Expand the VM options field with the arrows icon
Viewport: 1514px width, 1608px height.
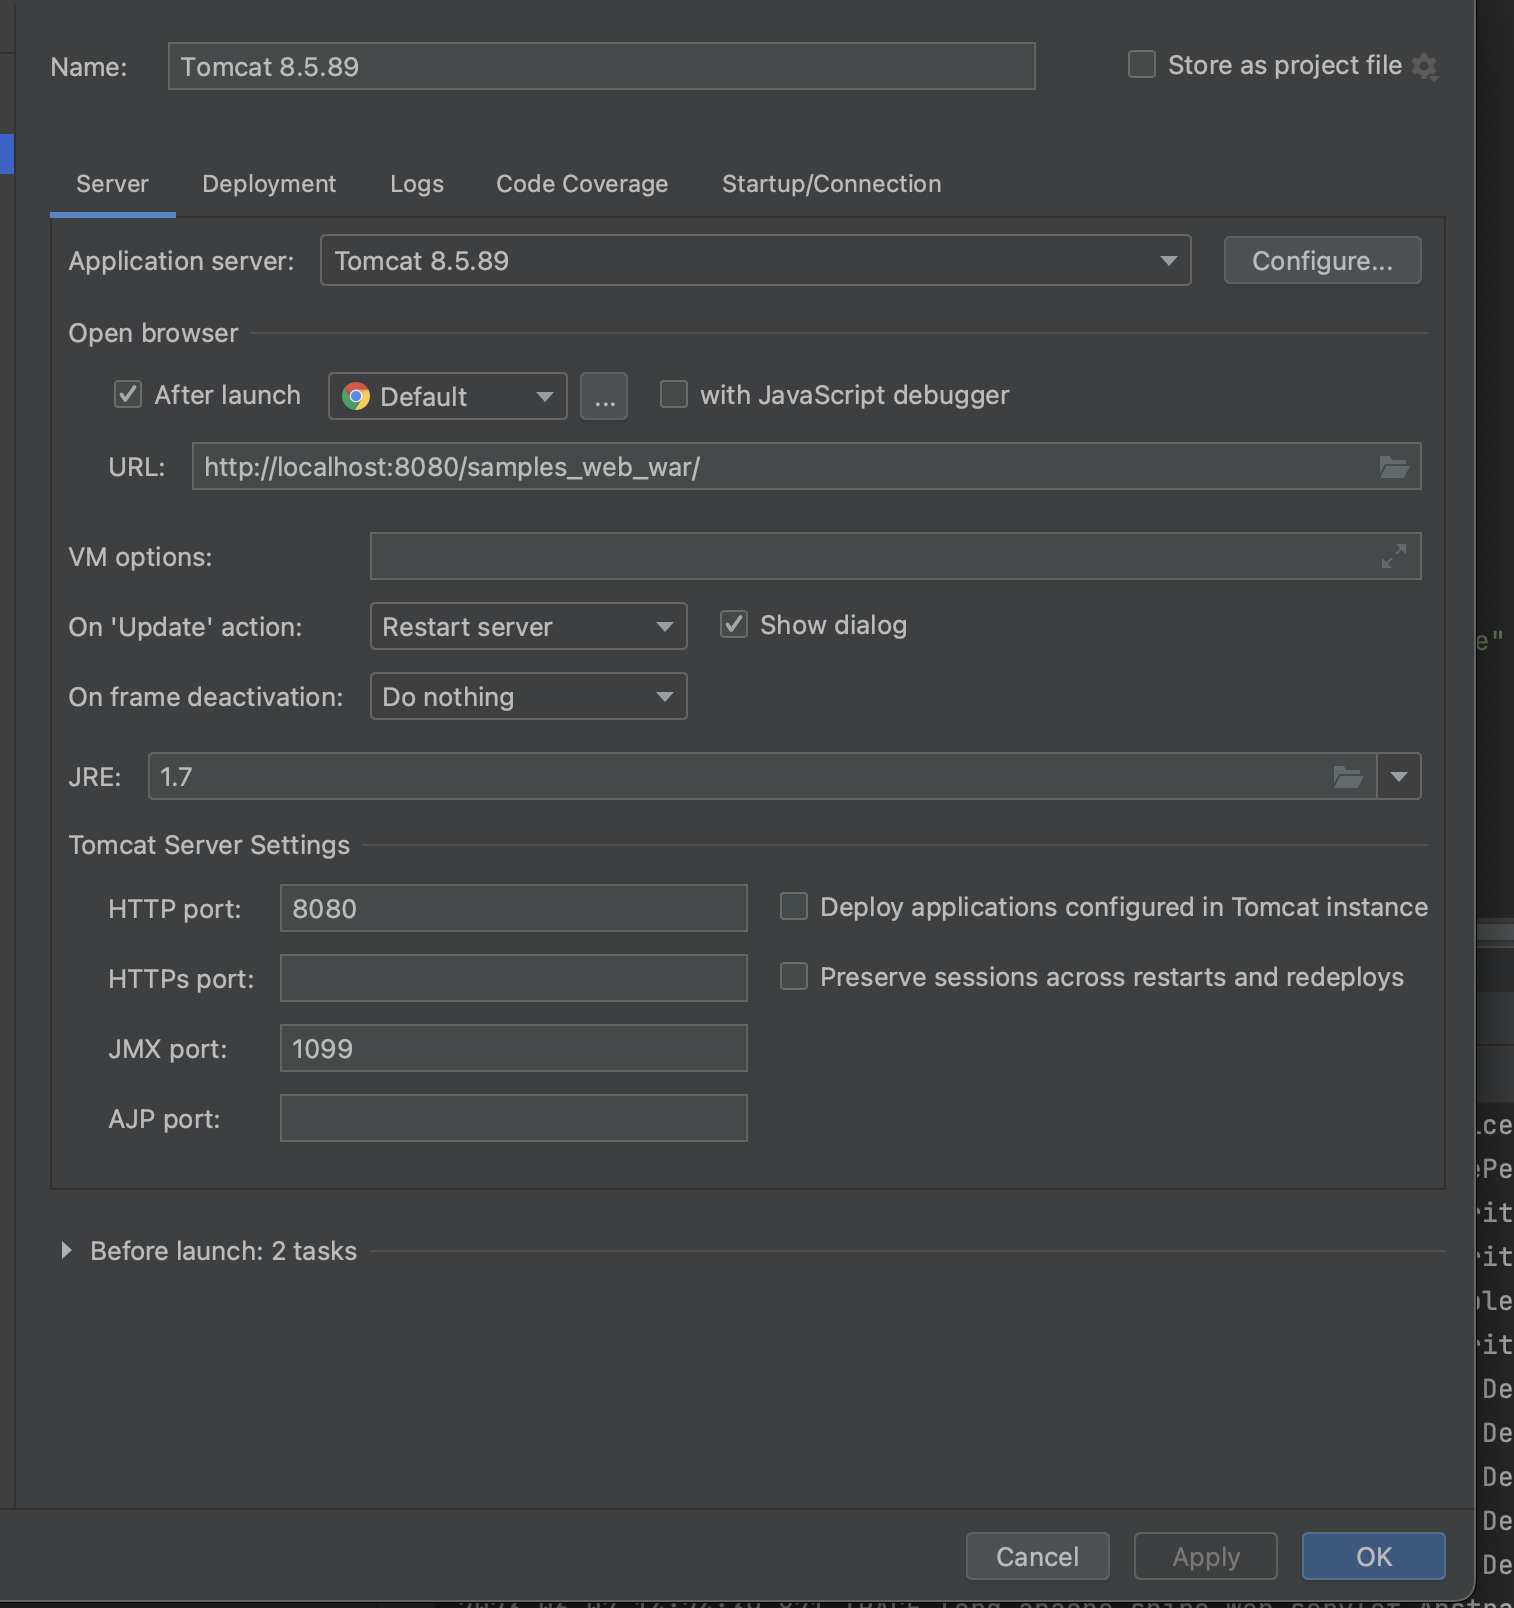coord(1394,556)
